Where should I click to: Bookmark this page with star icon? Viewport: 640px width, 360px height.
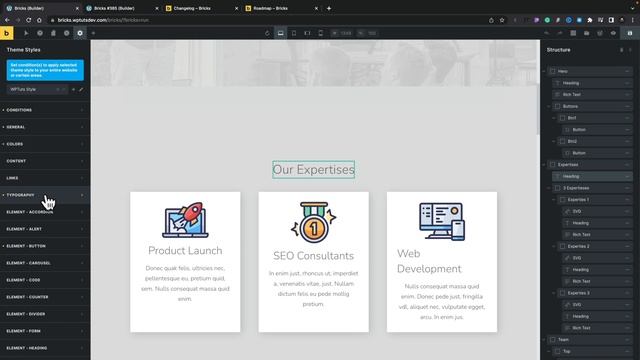[502, 20]
